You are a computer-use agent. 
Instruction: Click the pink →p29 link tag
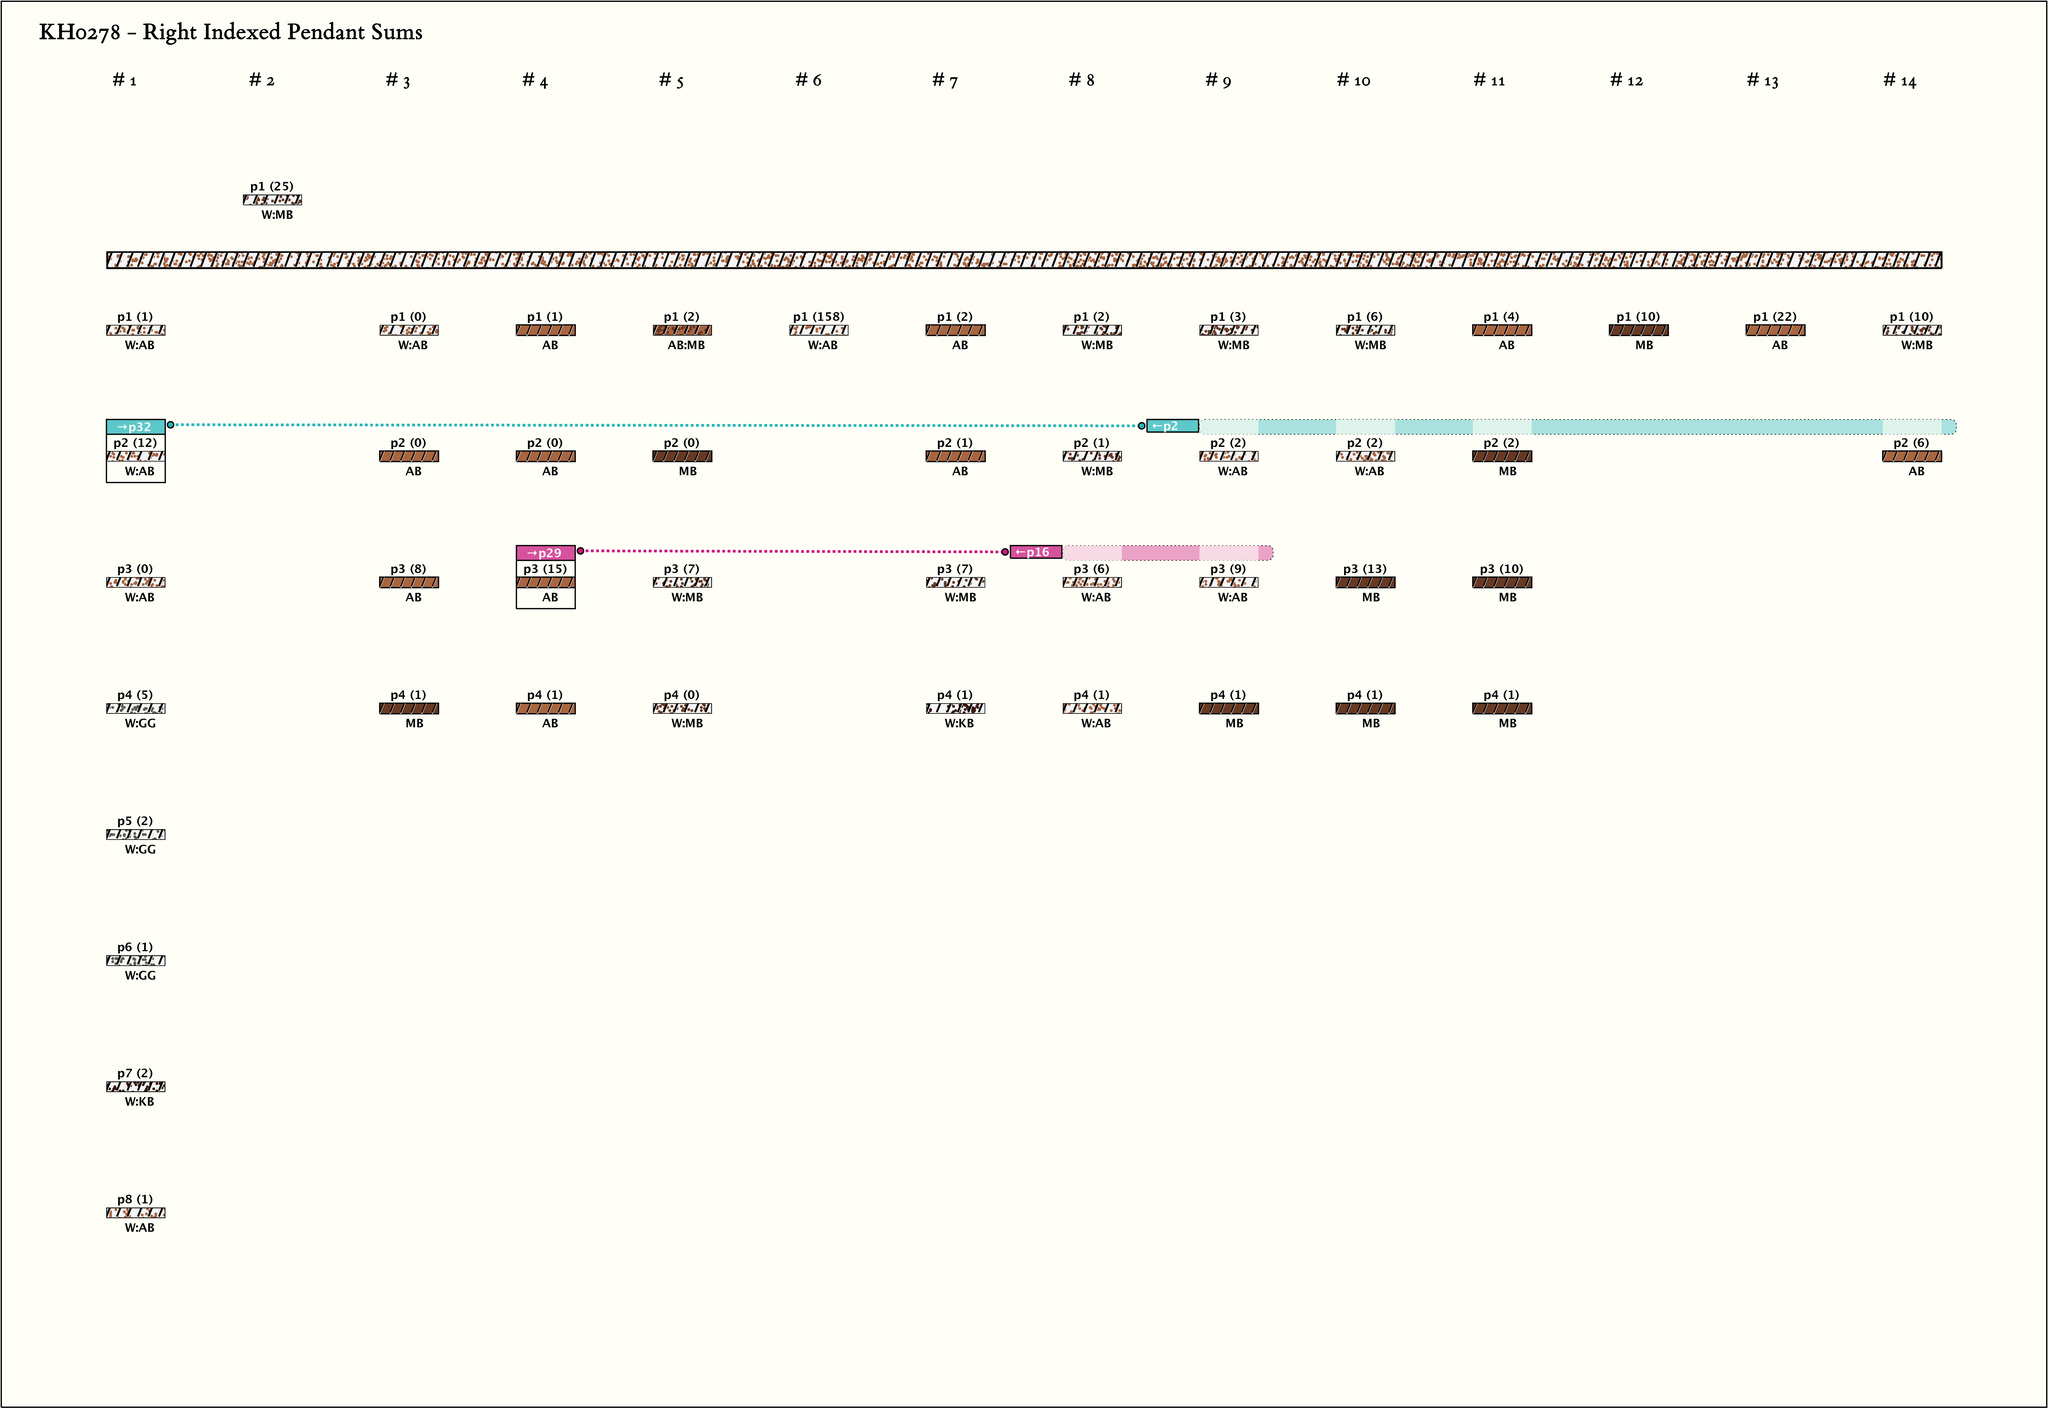[545, 553]
